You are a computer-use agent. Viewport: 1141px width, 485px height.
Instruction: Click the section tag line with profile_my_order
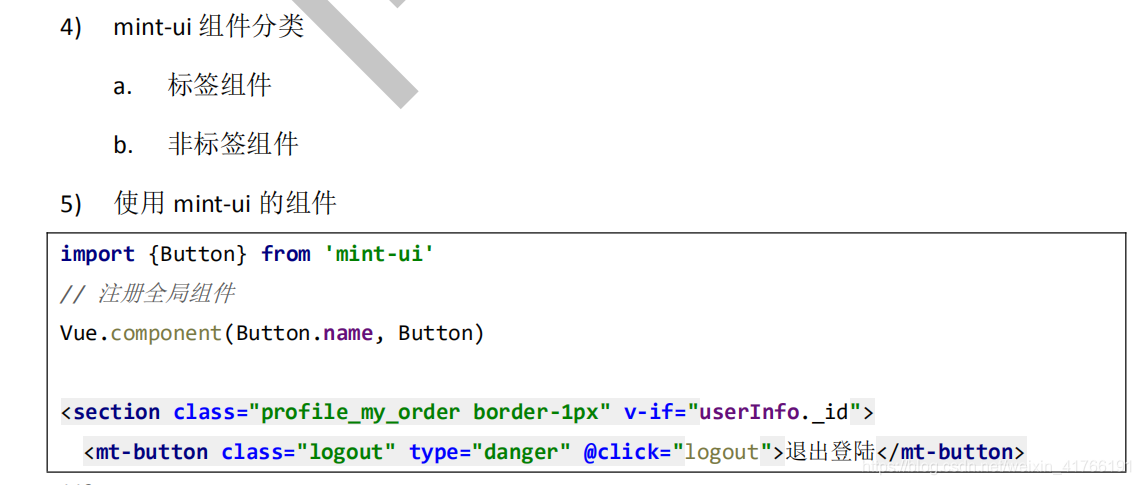coord(467,412)
